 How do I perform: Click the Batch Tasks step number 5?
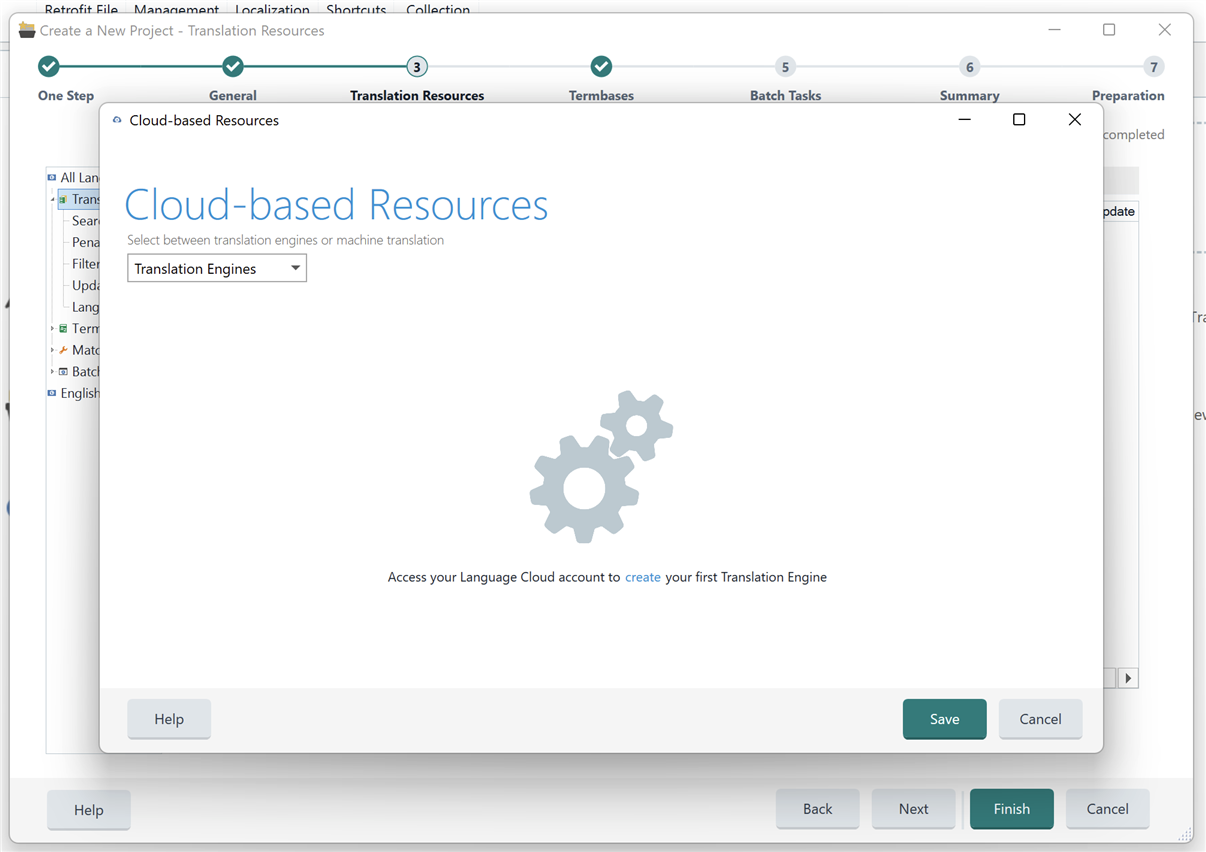pos(785,66)
